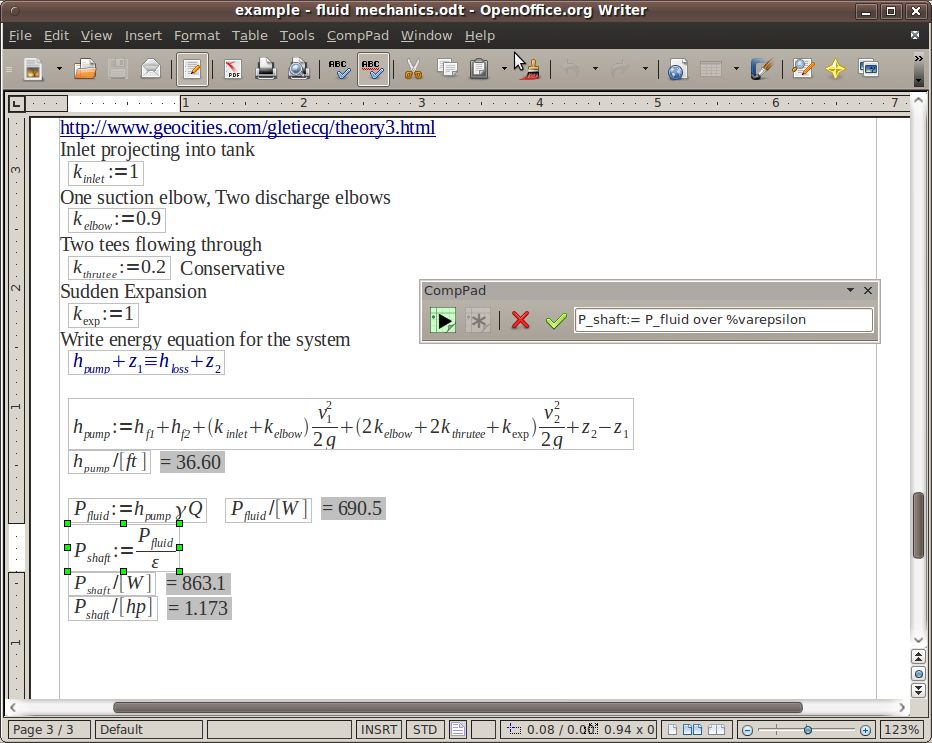Open the Navigator star icon

coord(835,69)
